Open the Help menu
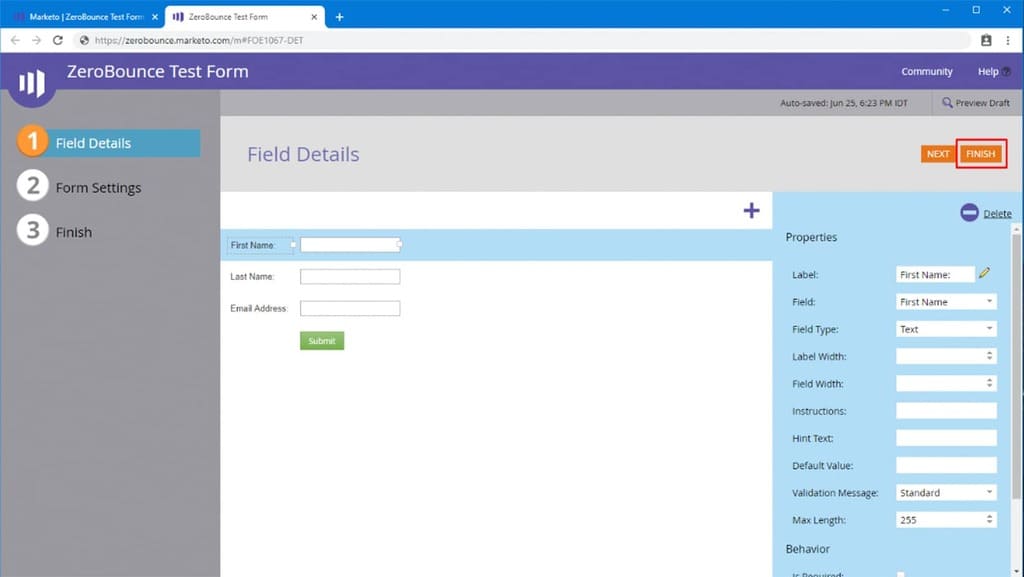1024x577 pixels. pos(993,72)
